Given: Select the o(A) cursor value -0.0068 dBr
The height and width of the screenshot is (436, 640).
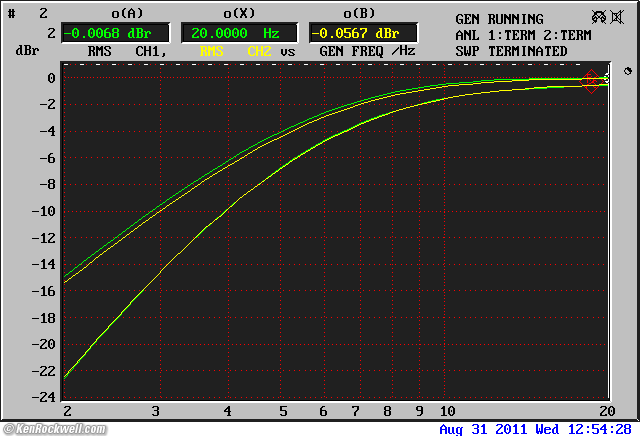Looking at the screenshot, I should coord(115,33).
